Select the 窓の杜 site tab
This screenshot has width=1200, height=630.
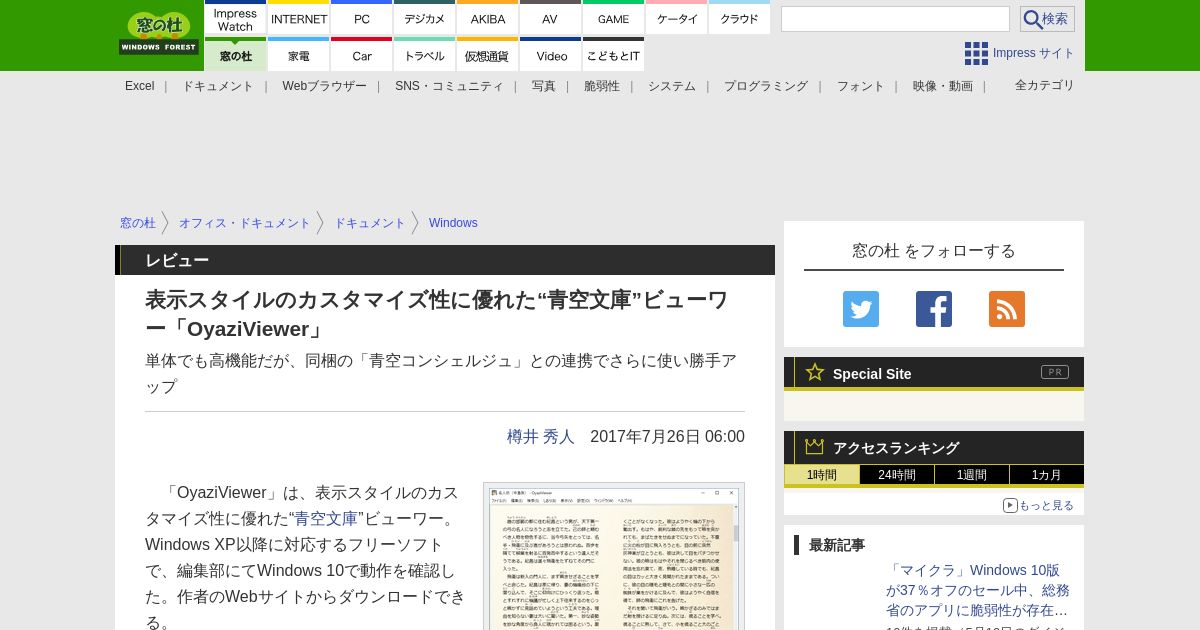235,55
